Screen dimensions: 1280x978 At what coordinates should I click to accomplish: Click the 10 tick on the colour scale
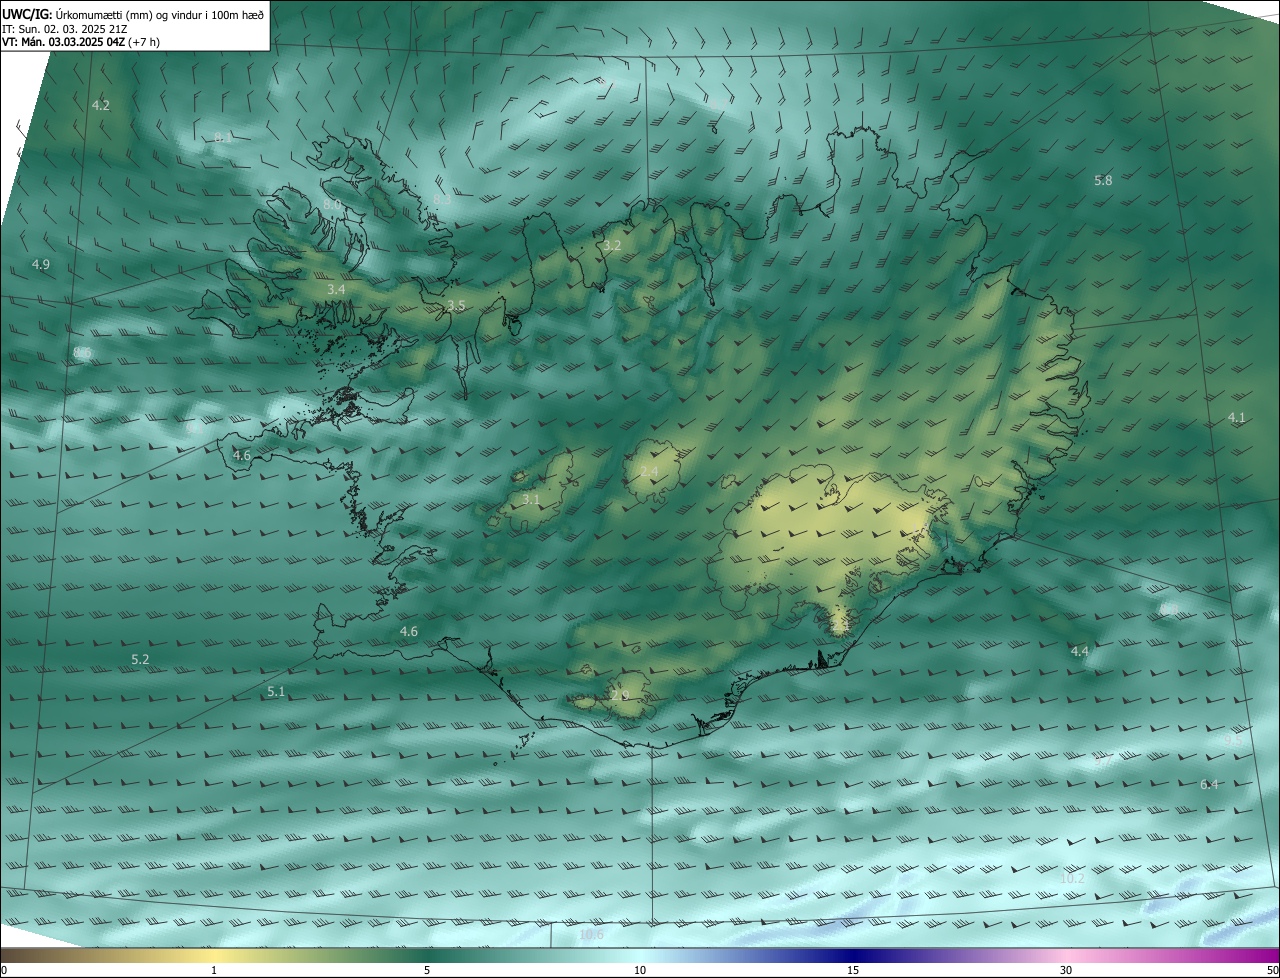[640, 970]
